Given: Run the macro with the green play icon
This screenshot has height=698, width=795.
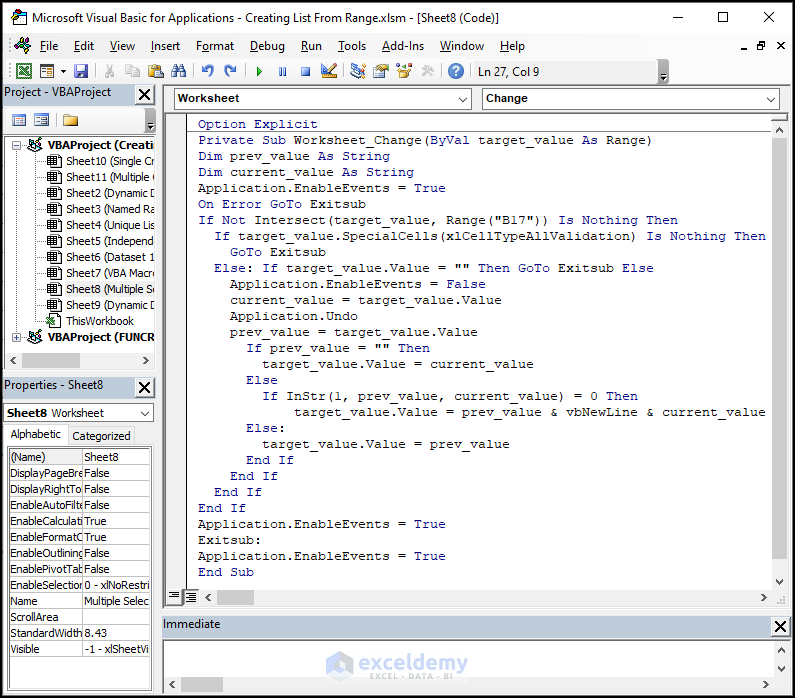Looking at the screenshot, I should [x=259, y=71].
